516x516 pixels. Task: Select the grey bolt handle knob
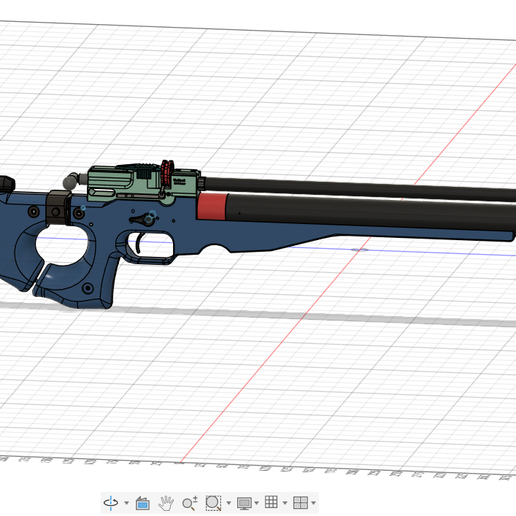click(x=70, y=182)
